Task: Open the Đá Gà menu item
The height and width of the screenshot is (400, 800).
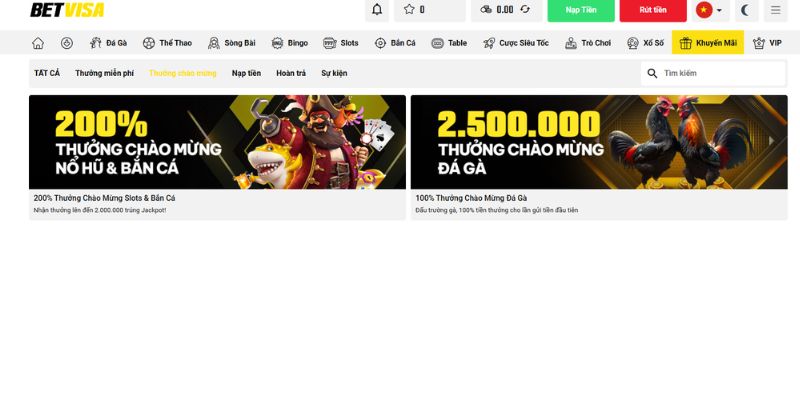Action: point(108,43)
